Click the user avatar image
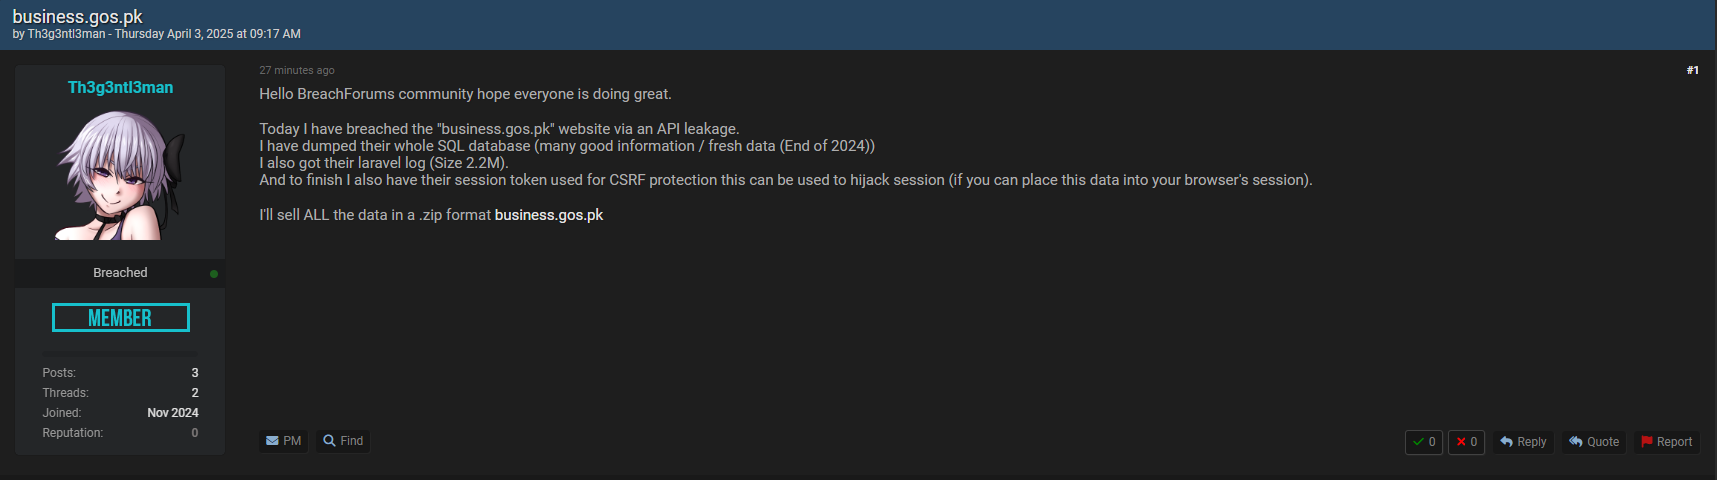The image size is (1717, 480). point(120,175)
